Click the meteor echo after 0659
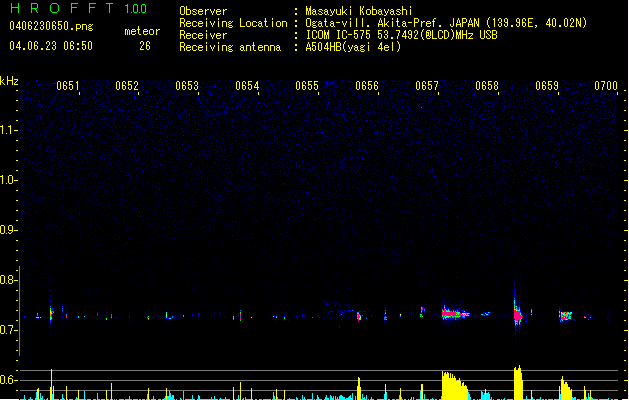 [x=566, y=315]
